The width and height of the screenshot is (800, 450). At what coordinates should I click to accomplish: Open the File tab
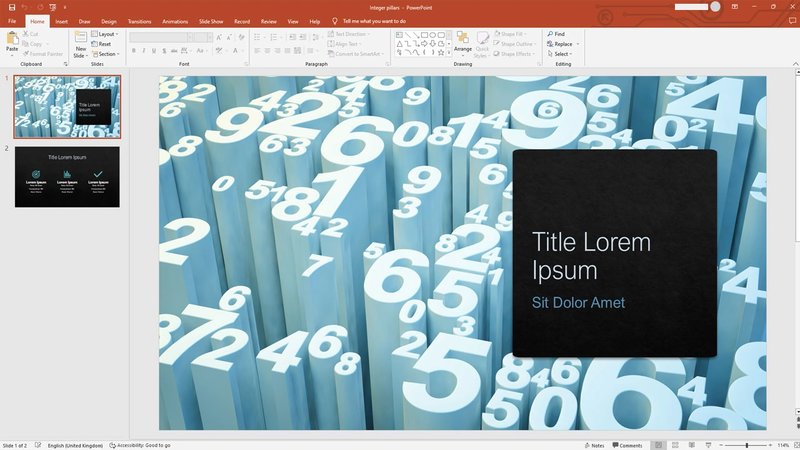(12, 21)
